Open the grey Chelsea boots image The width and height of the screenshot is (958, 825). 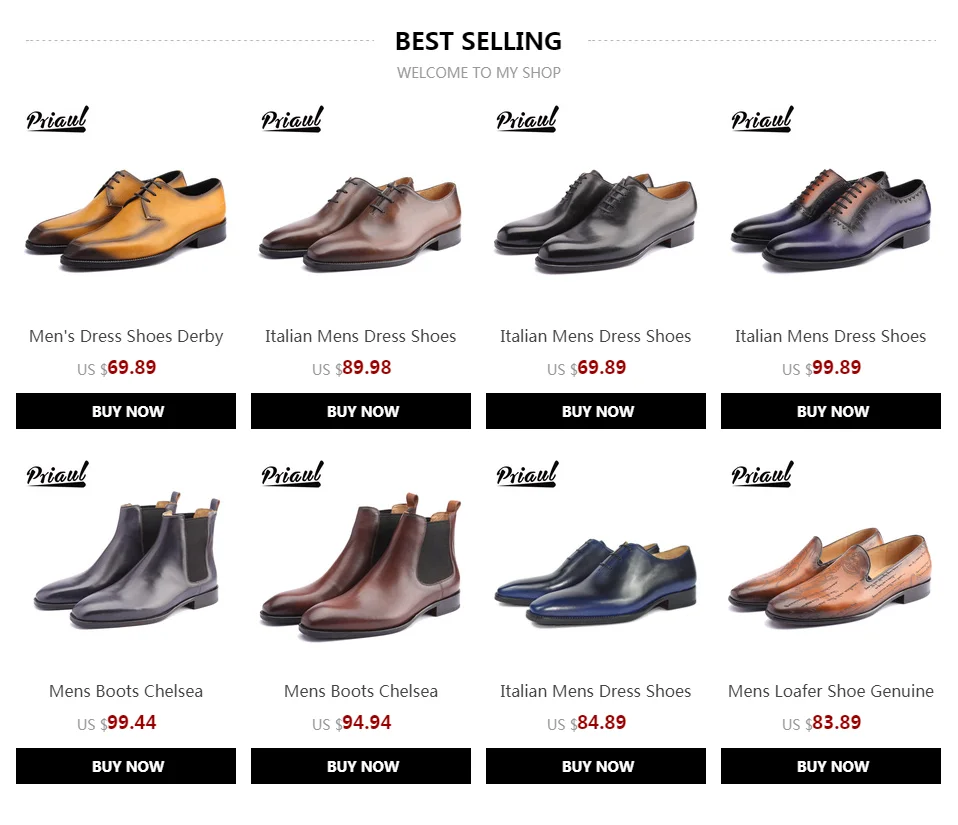tap(126, 560)
